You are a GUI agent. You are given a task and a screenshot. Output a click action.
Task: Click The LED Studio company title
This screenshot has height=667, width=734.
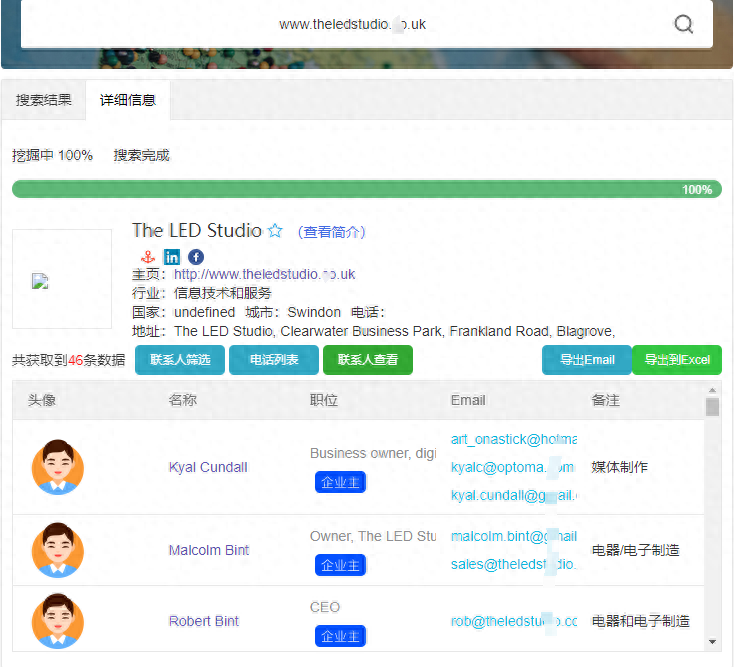click(x=197, y=230)
